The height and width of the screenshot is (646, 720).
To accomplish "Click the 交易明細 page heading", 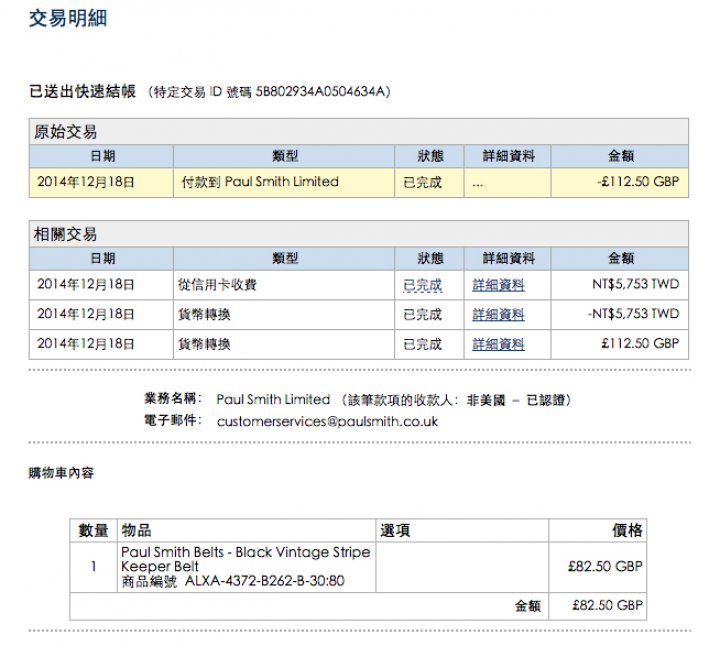I will (68, 19).
